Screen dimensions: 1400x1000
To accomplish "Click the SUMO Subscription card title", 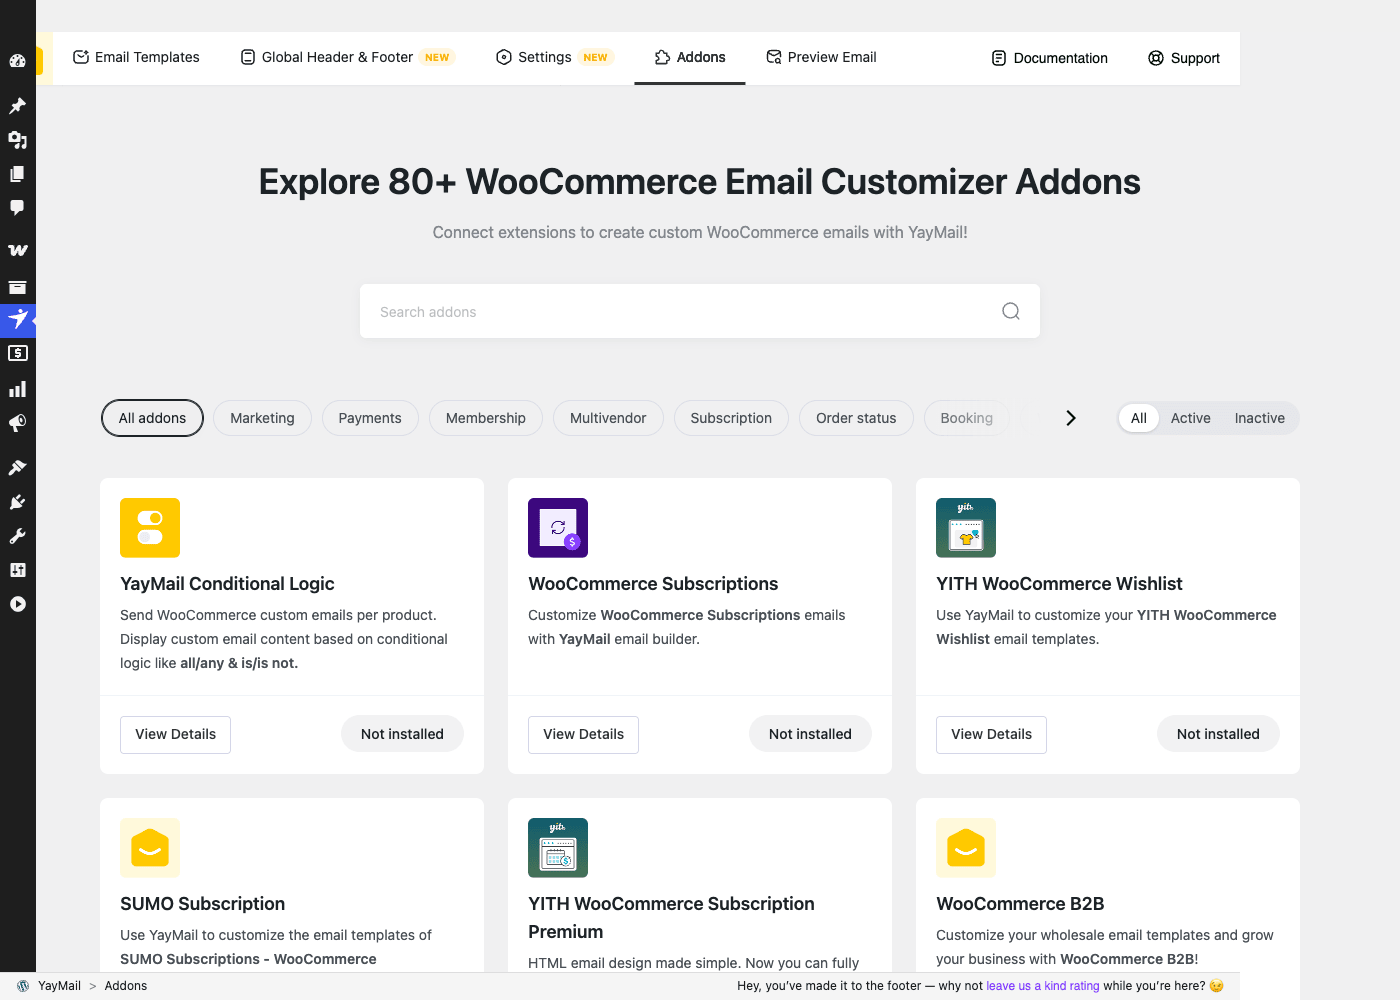I will (x=203, y=904).
